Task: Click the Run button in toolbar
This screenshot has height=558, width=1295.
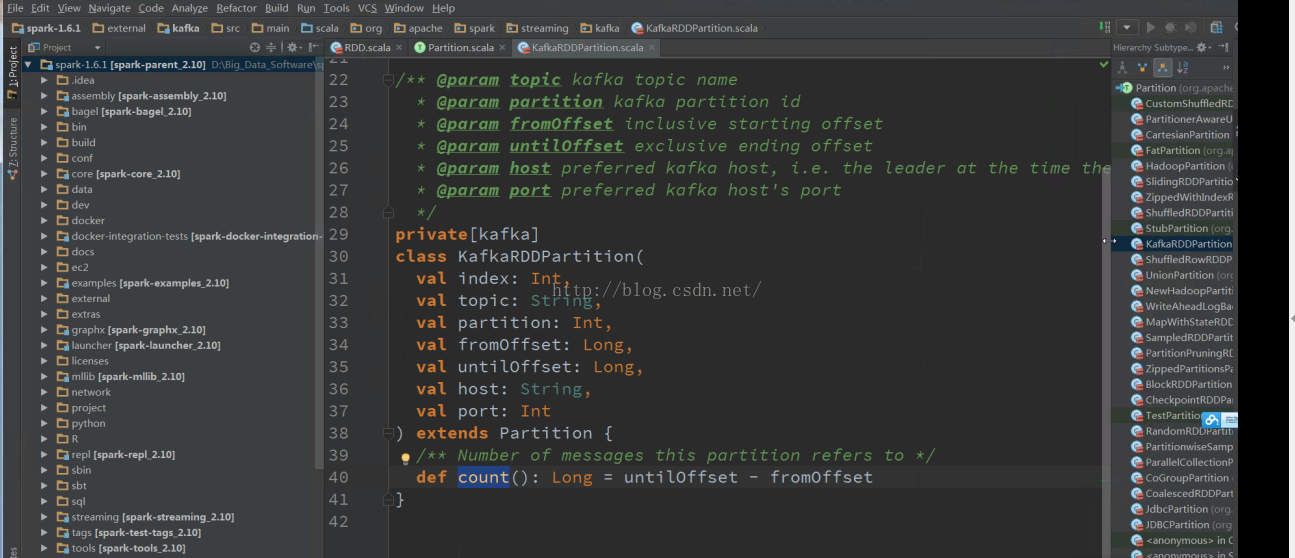Action: 1151,27
